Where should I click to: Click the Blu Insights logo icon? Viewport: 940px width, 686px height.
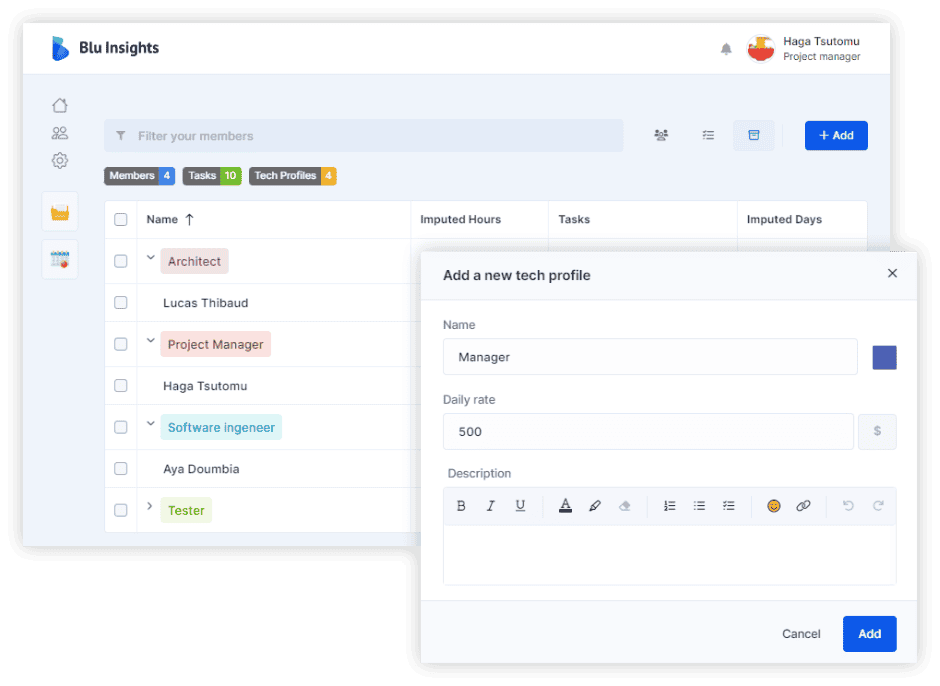click(x=60, y=49)
